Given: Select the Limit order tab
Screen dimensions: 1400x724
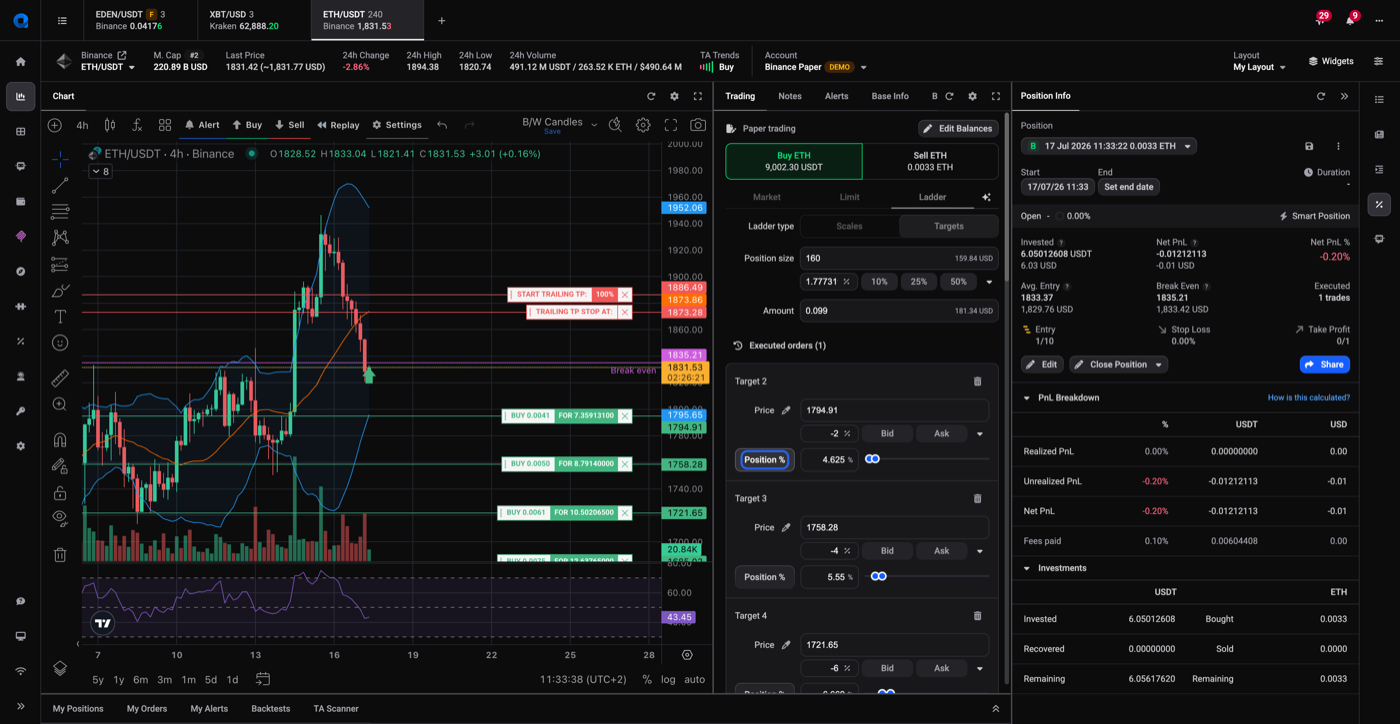Looking at the screenshot, I should (x=849, y=197).
